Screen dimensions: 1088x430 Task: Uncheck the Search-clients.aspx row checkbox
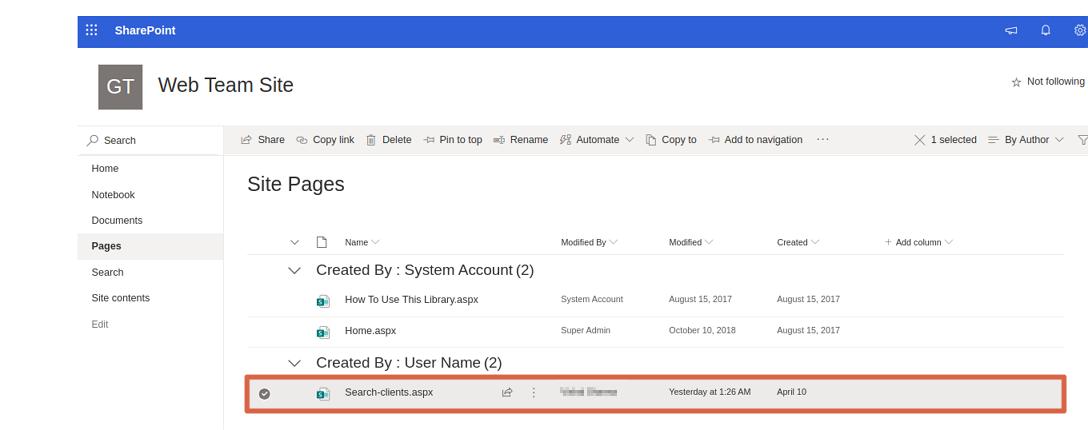tap(264, 394)
